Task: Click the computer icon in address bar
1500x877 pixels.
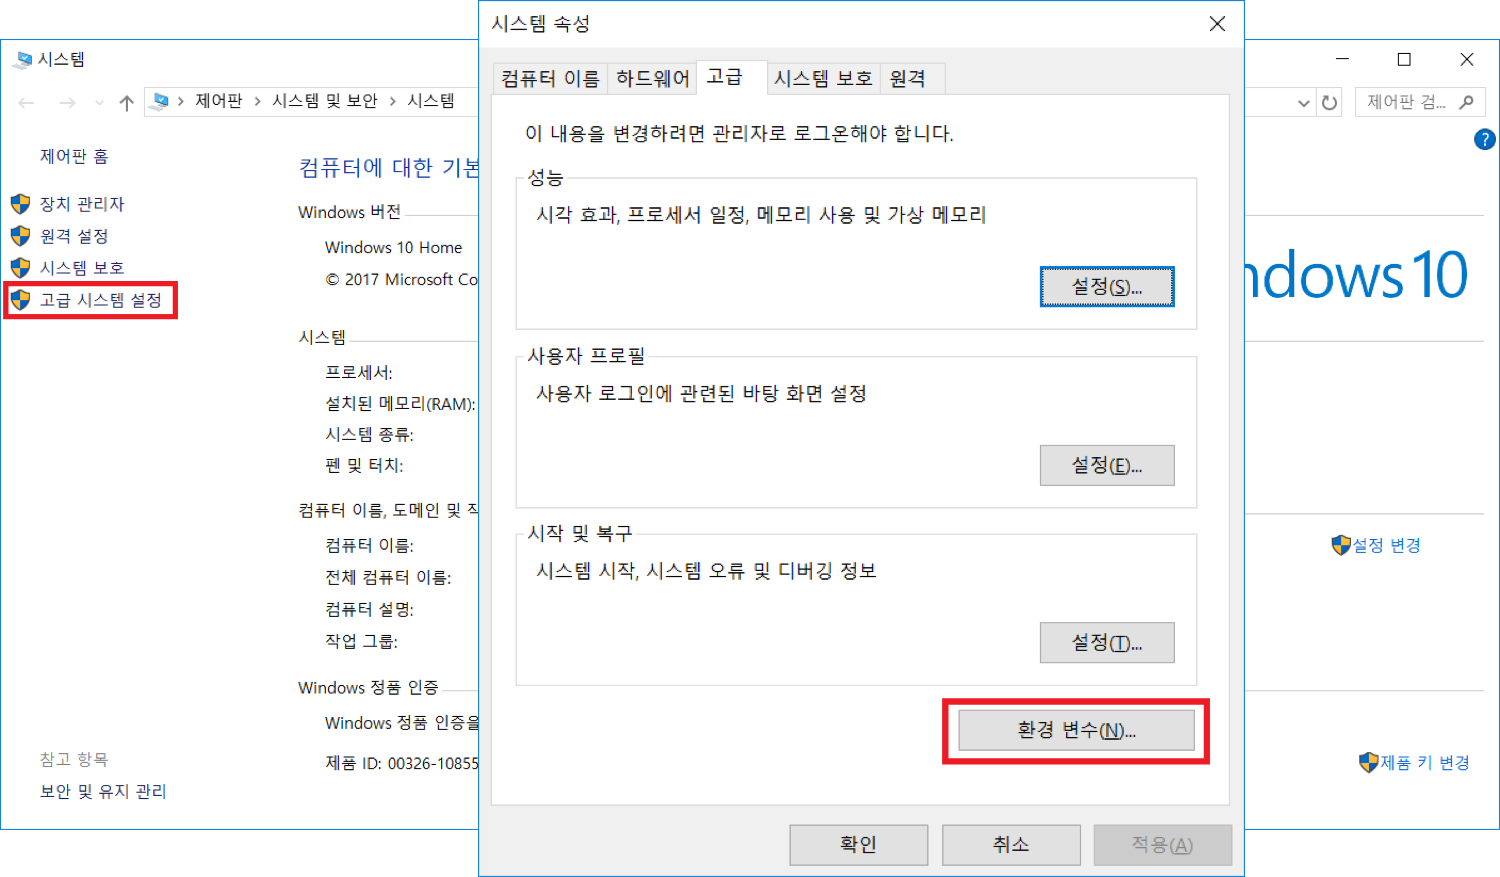Action: 160,101
